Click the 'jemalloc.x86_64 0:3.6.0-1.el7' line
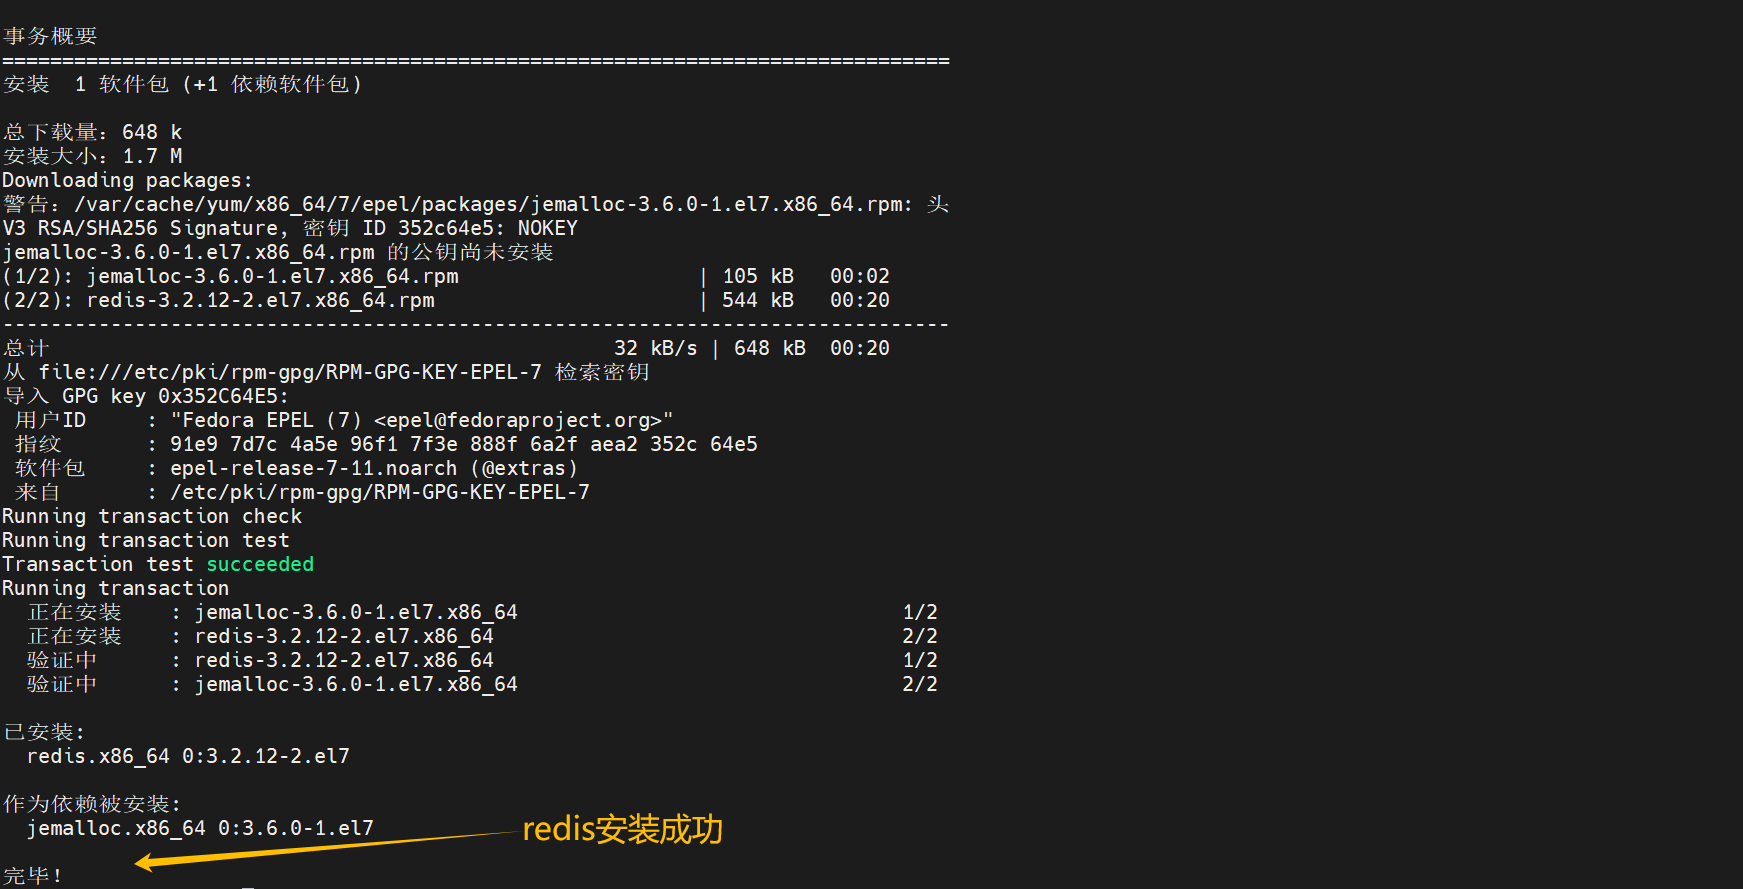 click(200, 828)
